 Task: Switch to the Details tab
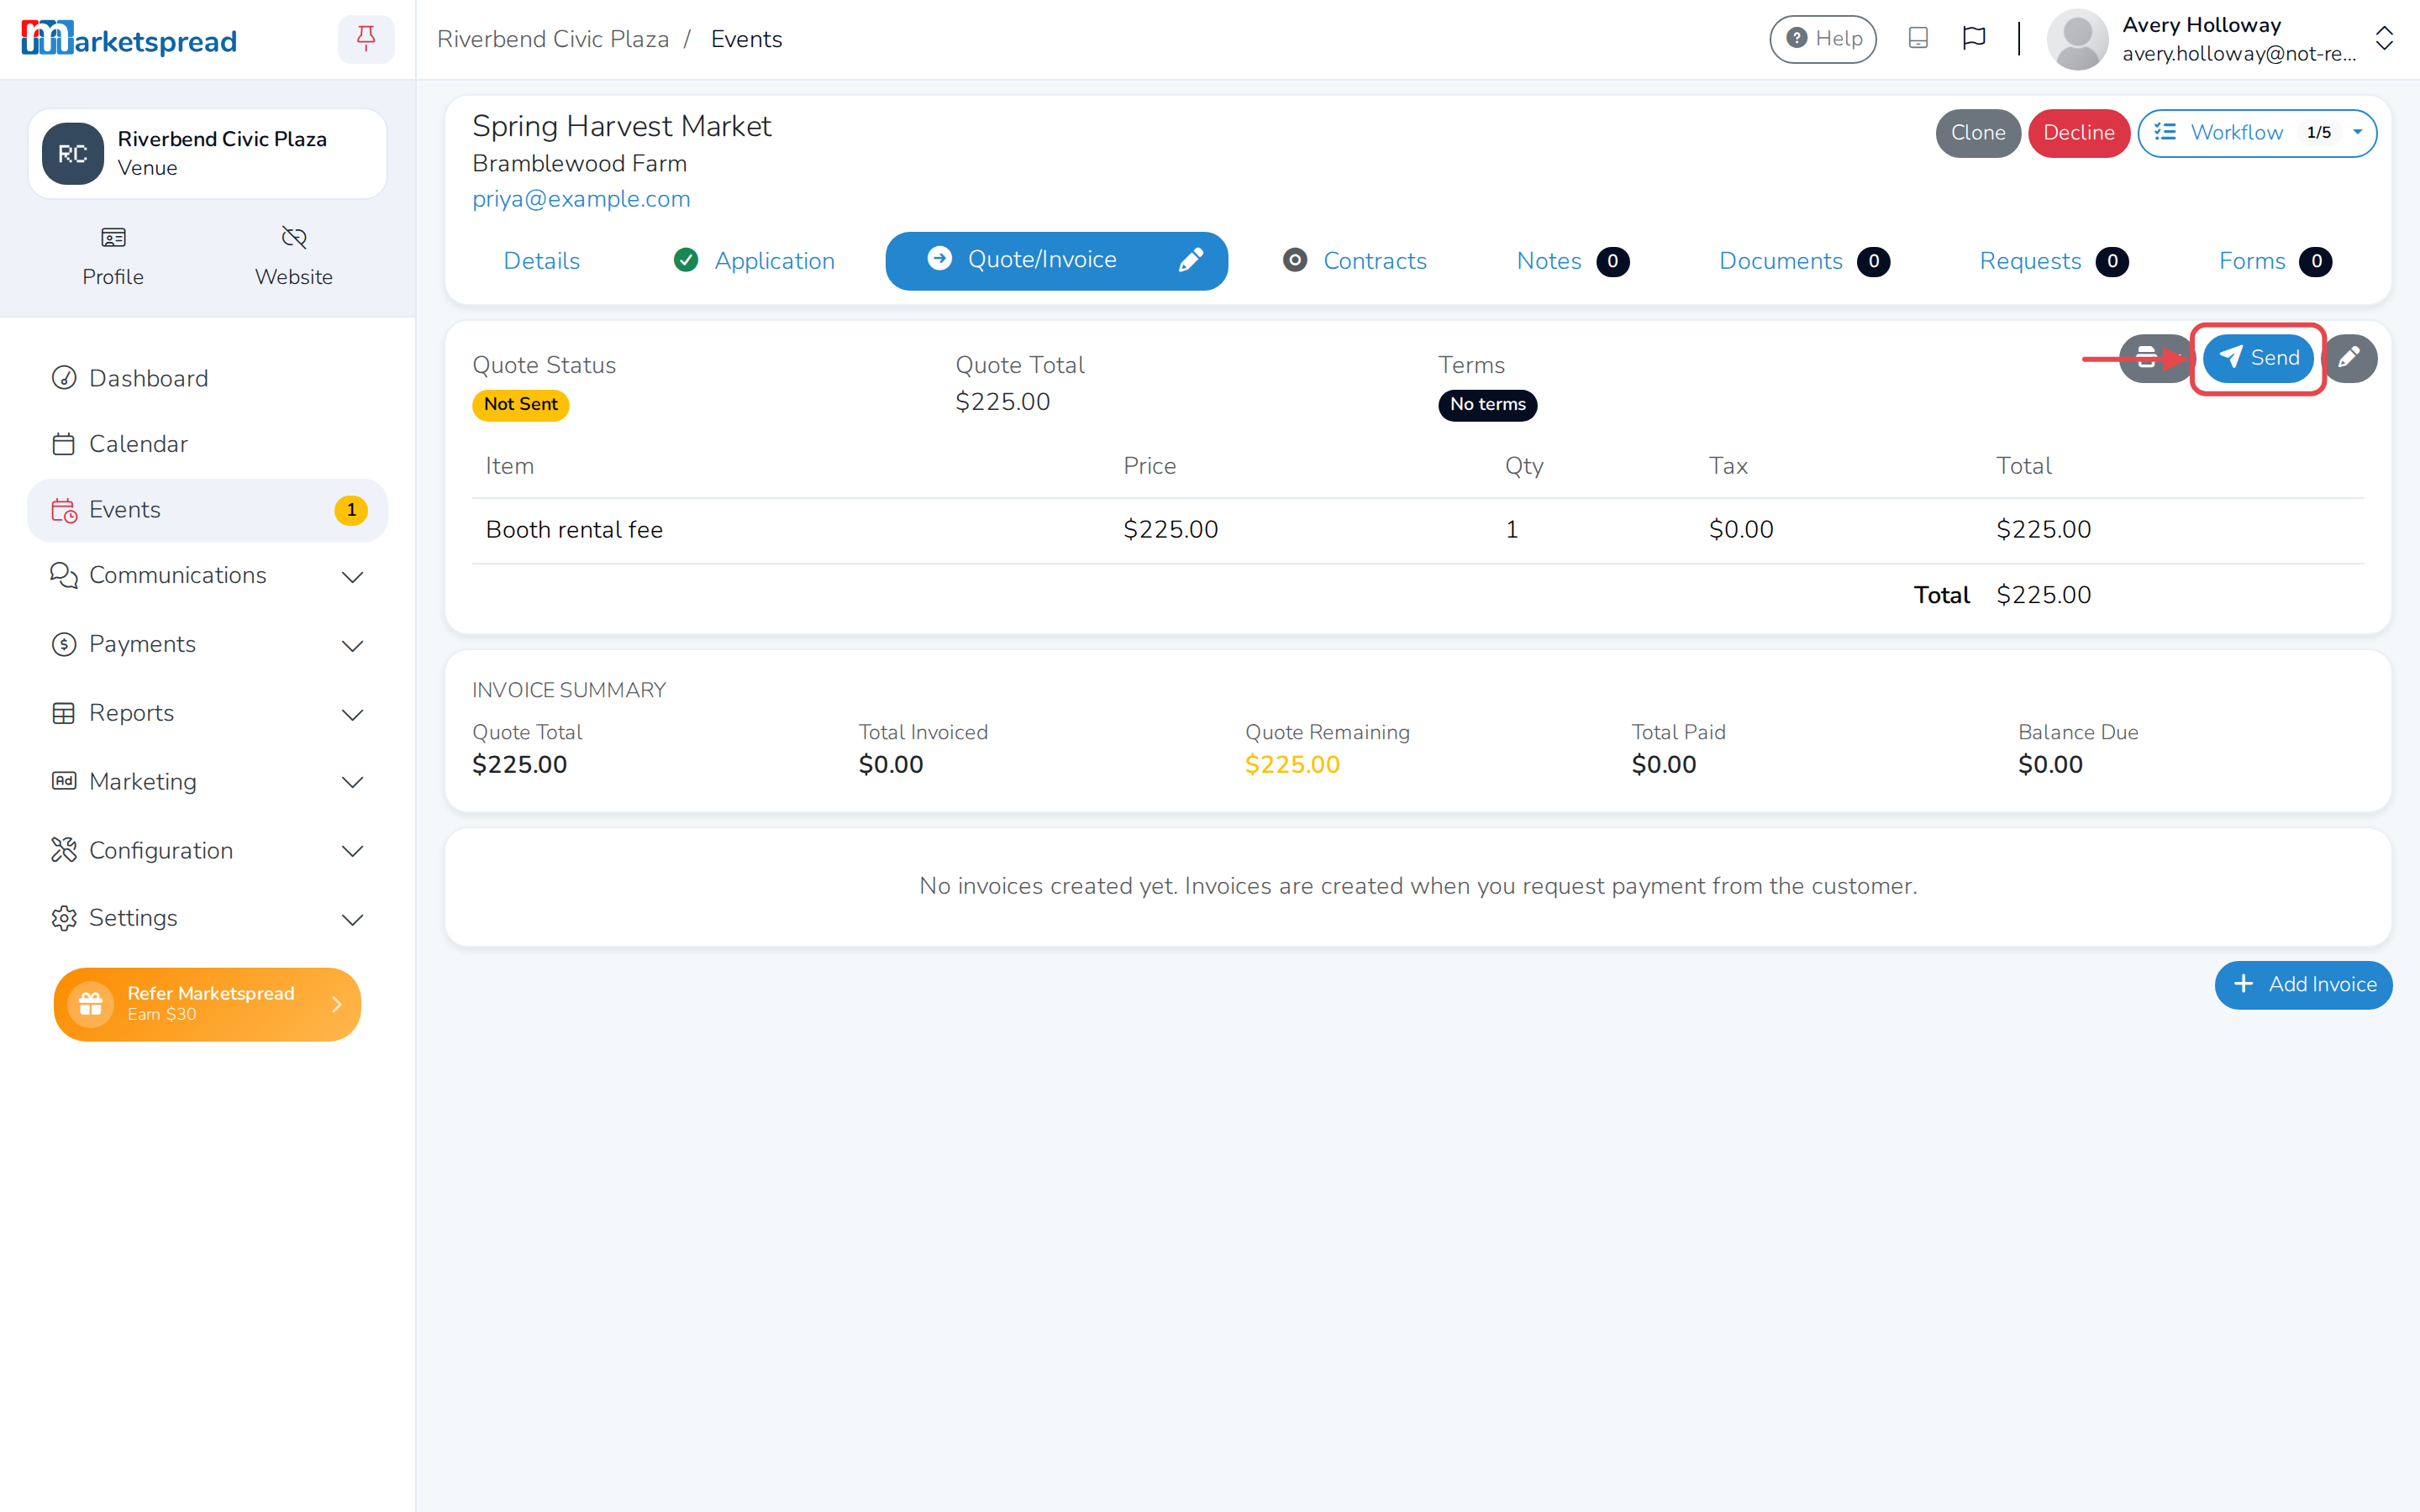tap(541, 261)
